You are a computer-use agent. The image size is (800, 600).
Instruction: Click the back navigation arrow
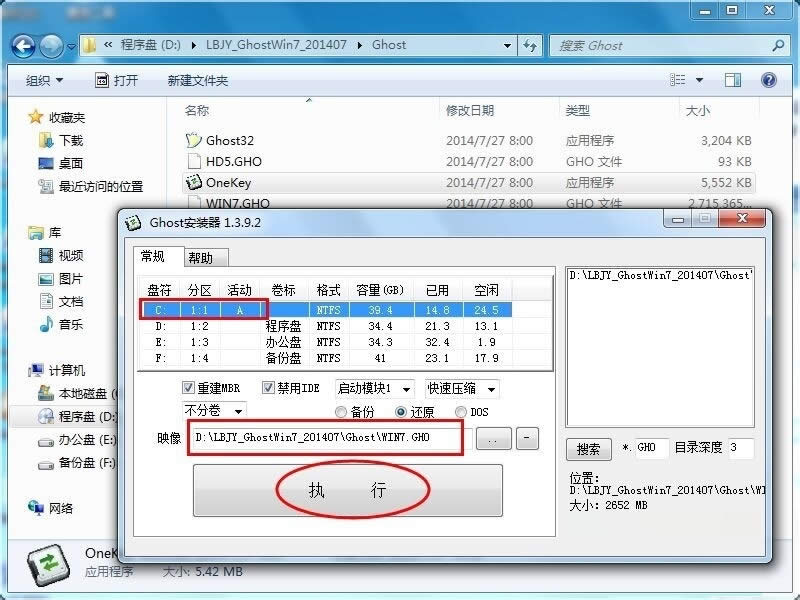(23, 46)
